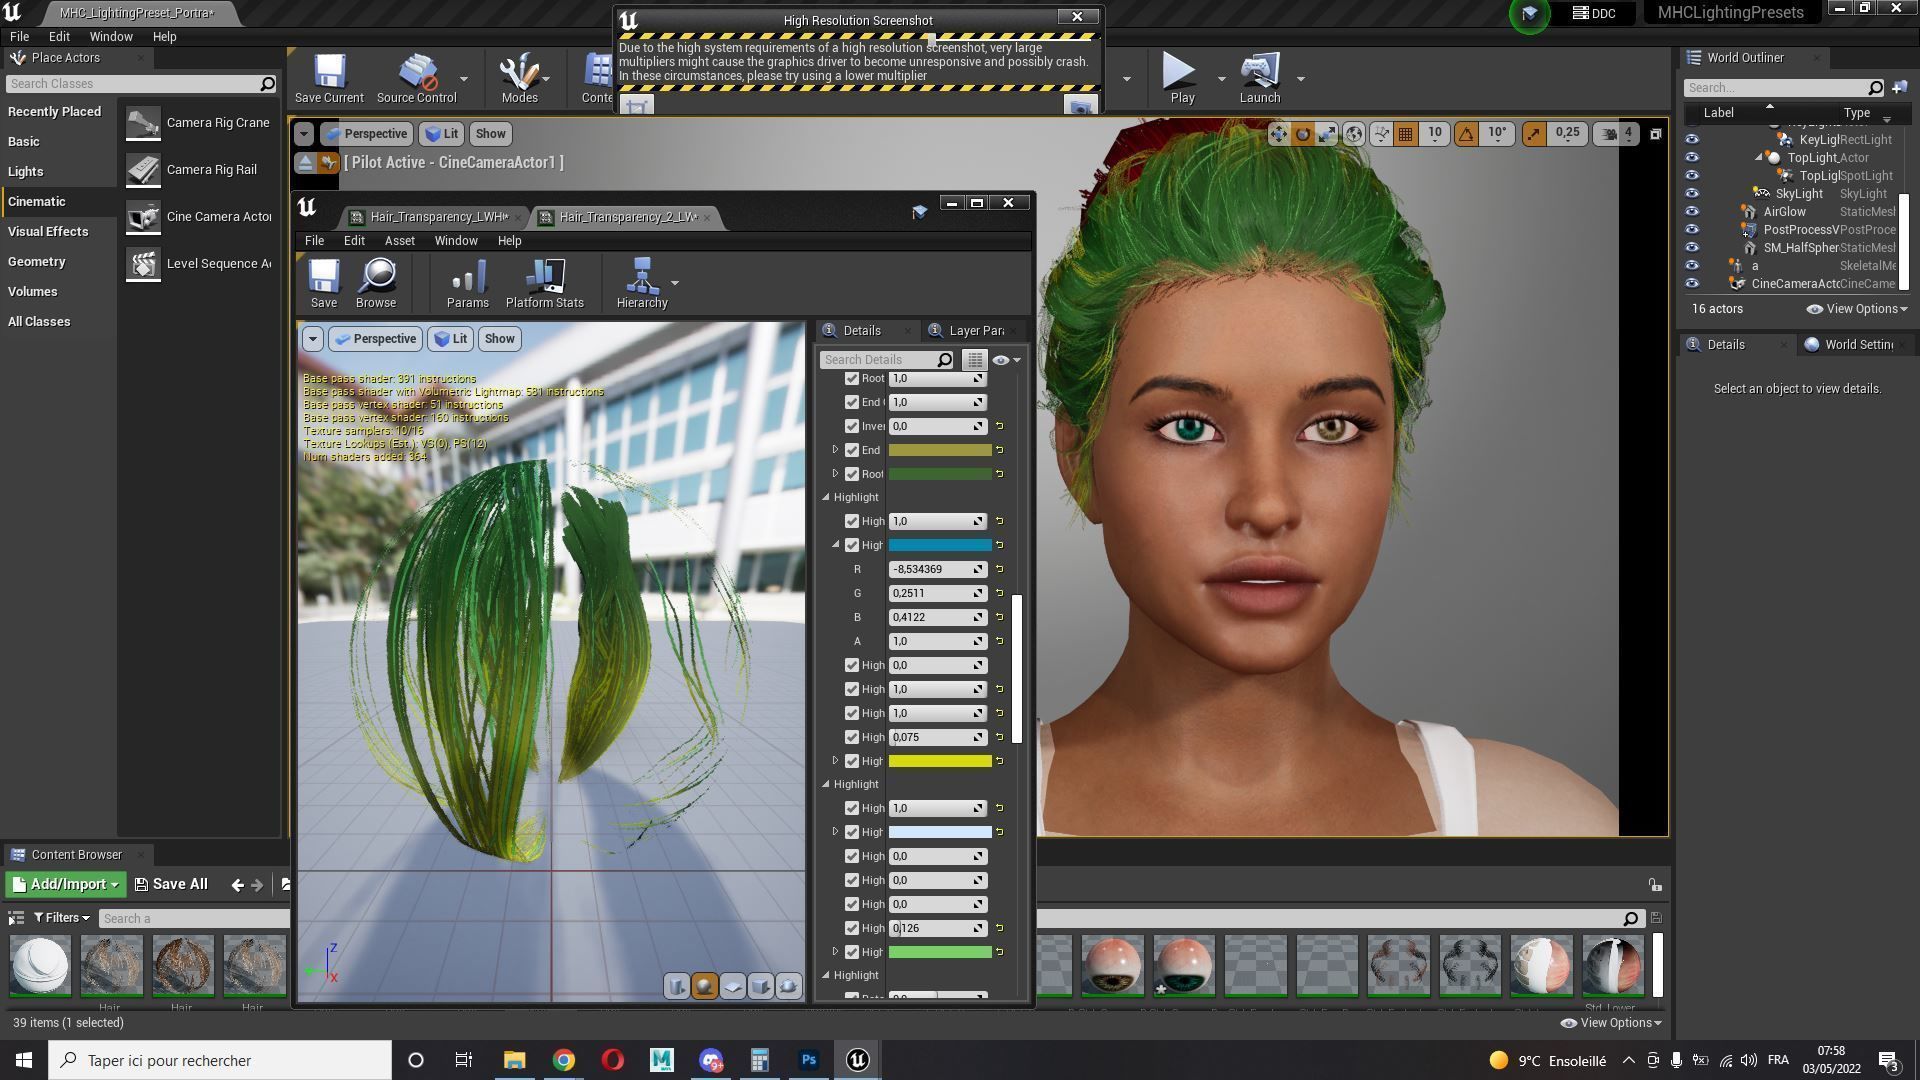
Task: Toggle visibility of SkyLight actor
Action: [x=1692, y=194]
